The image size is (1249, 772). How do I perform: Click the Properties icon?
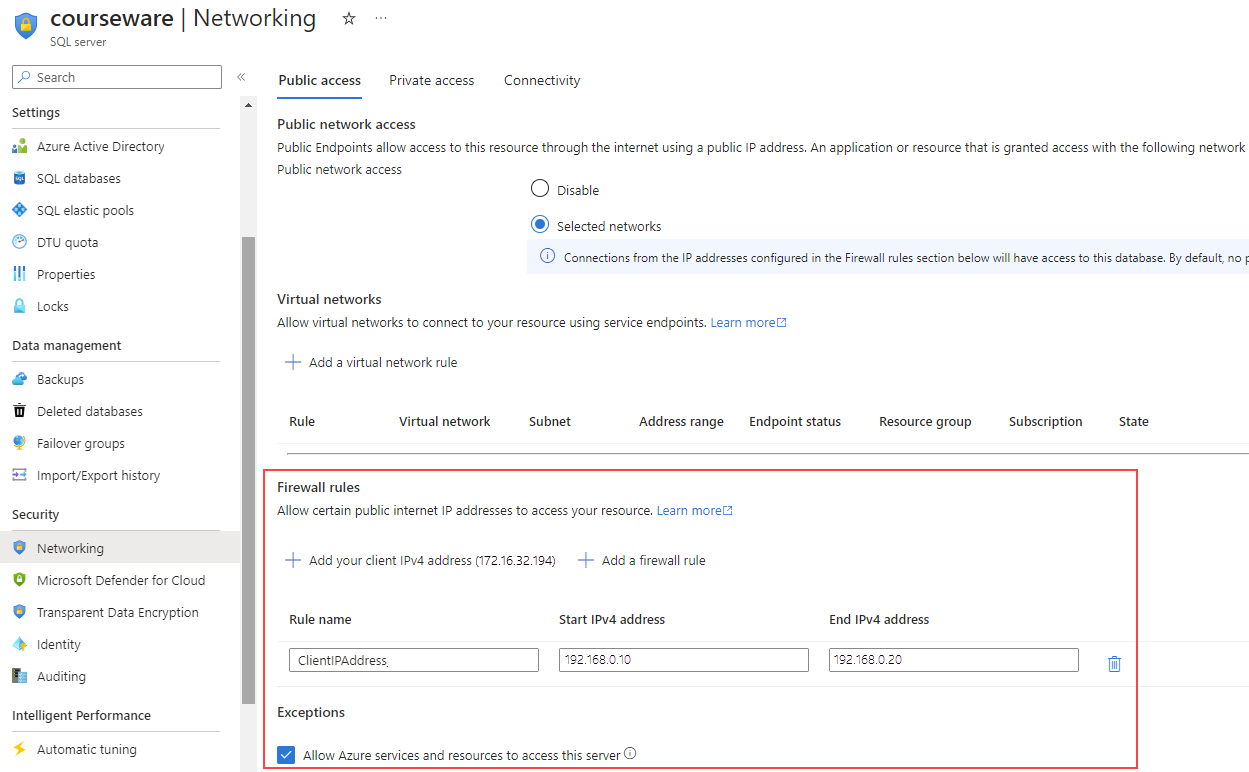click(19, 274)
